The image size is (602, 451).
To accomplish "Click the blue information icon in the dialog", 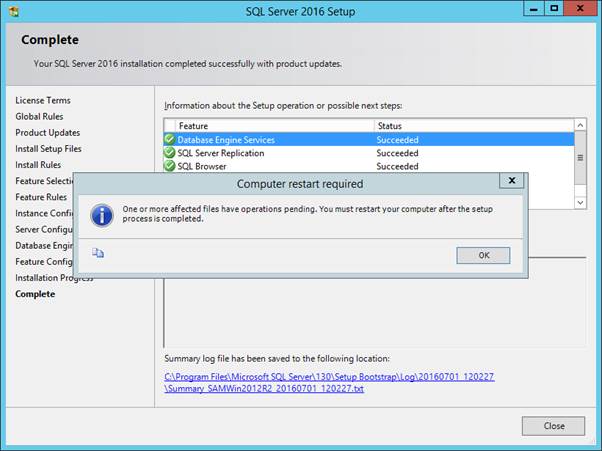I will [x=102, y=216].
